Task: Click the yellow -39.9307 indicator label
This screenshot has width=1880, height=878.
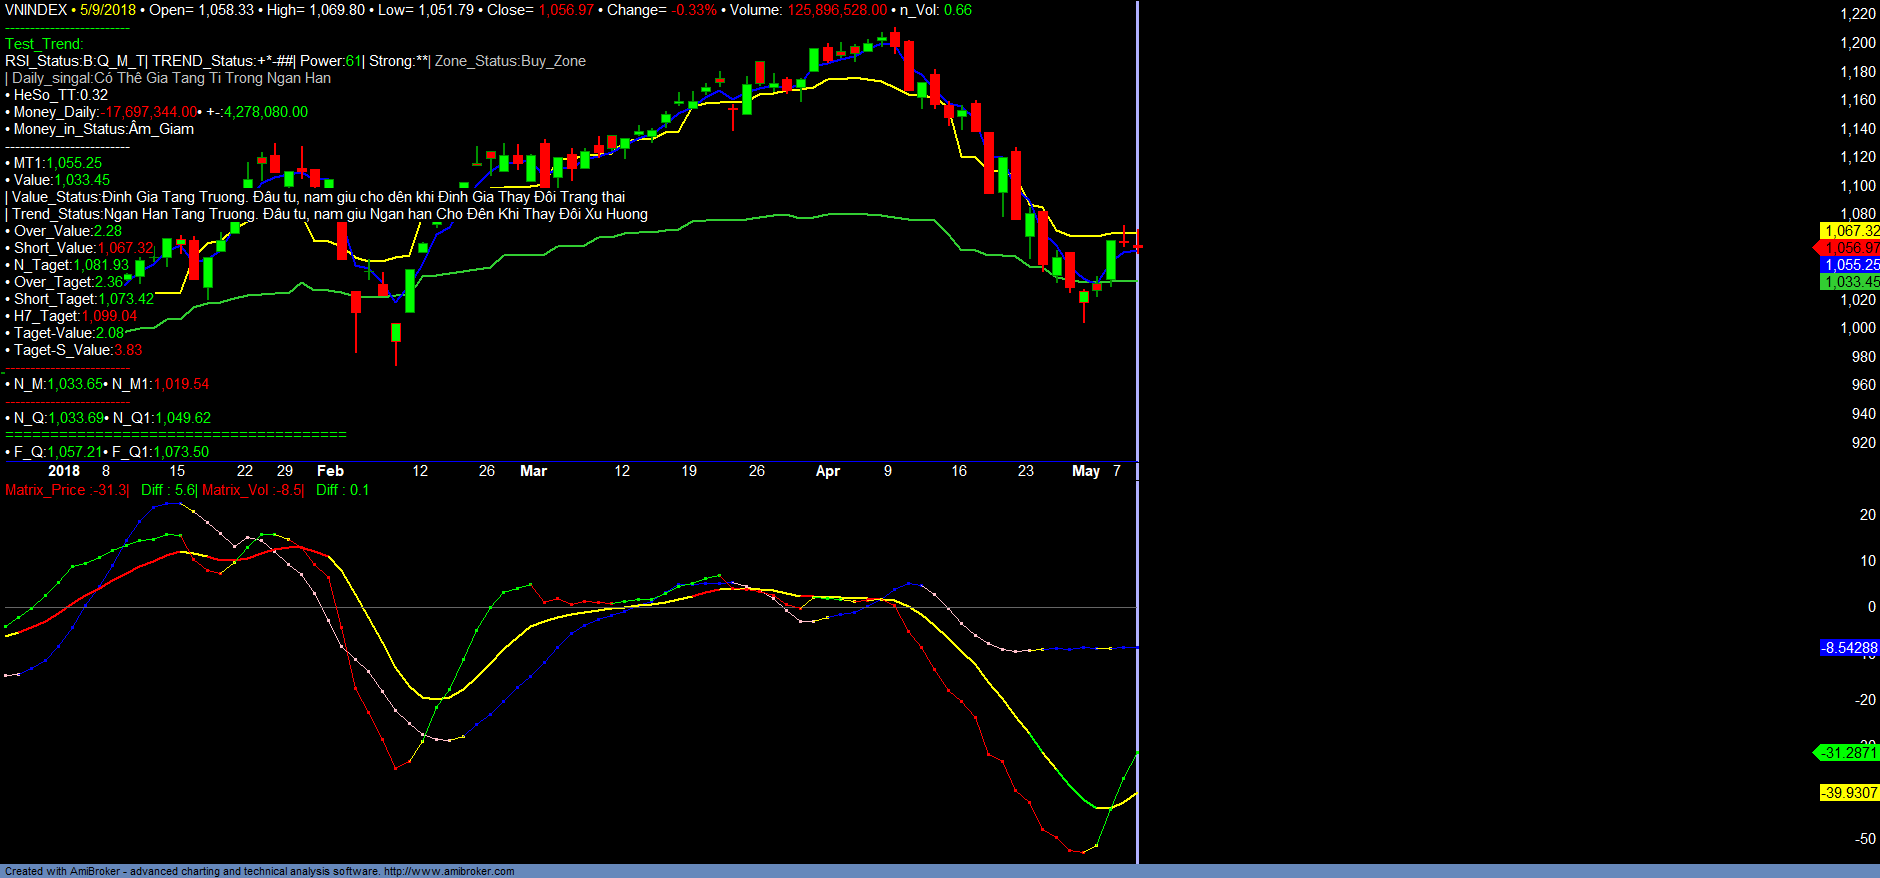Action: (1849, 793)
